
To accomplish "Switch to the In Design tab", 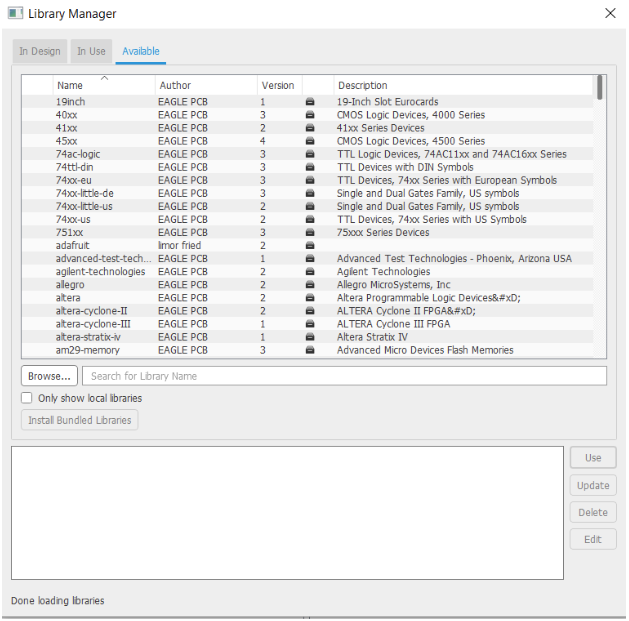I will 40,52.
